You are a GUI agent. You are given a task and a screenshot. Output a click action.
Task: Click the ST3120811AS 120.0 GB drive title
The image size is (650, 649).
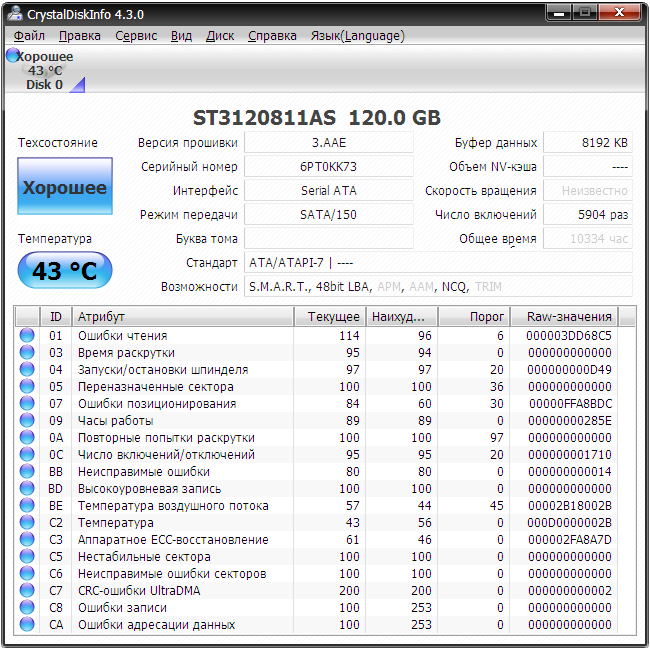point(317,118)
